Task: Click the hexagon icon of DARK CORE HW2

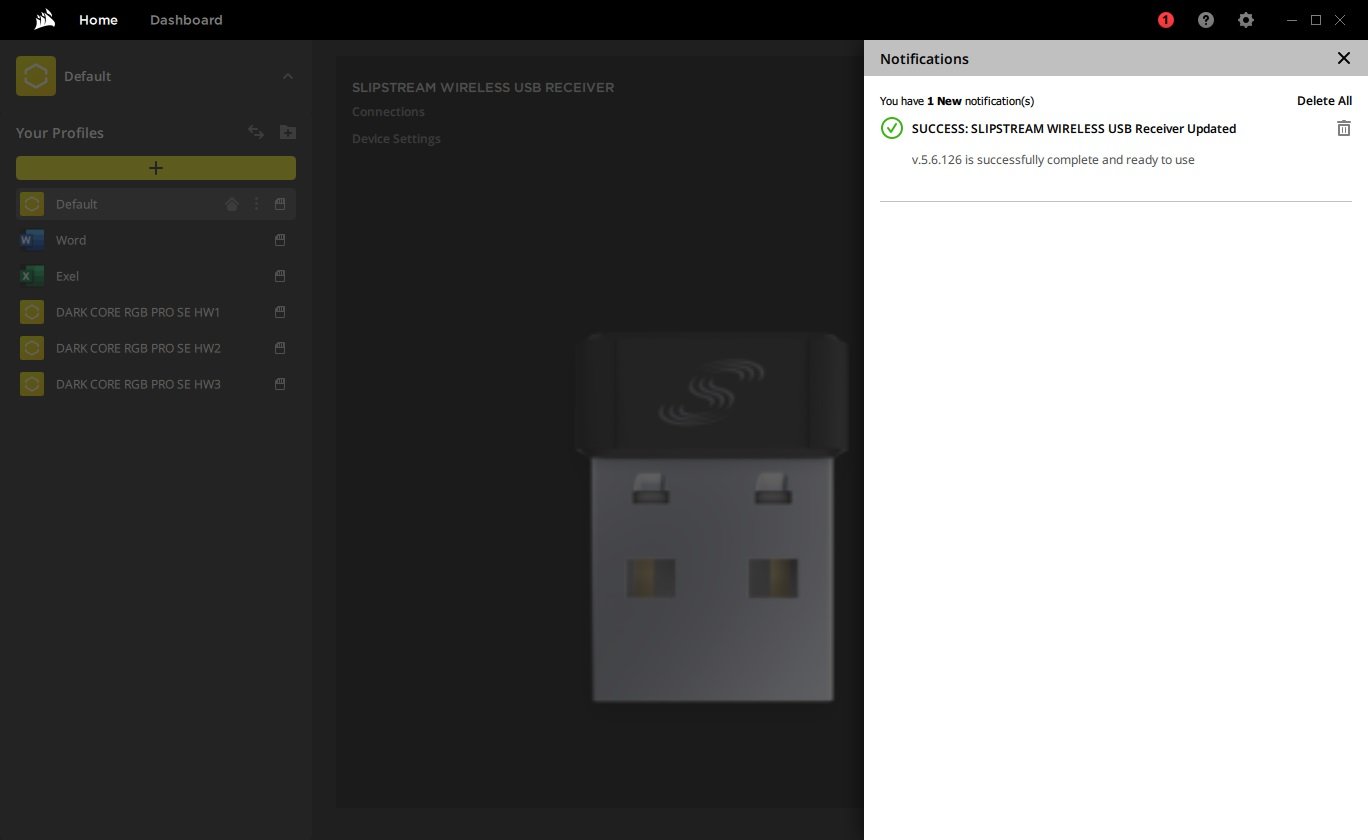Action: pos(32,348)
